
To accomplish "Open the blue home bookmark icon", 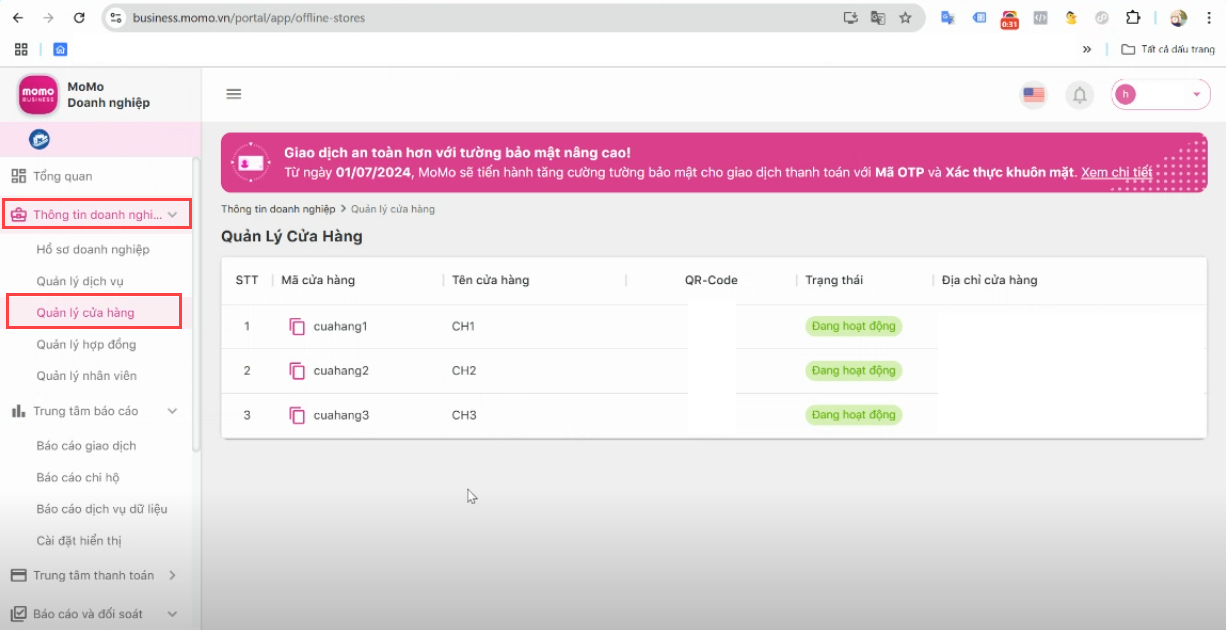I will 60,49.
